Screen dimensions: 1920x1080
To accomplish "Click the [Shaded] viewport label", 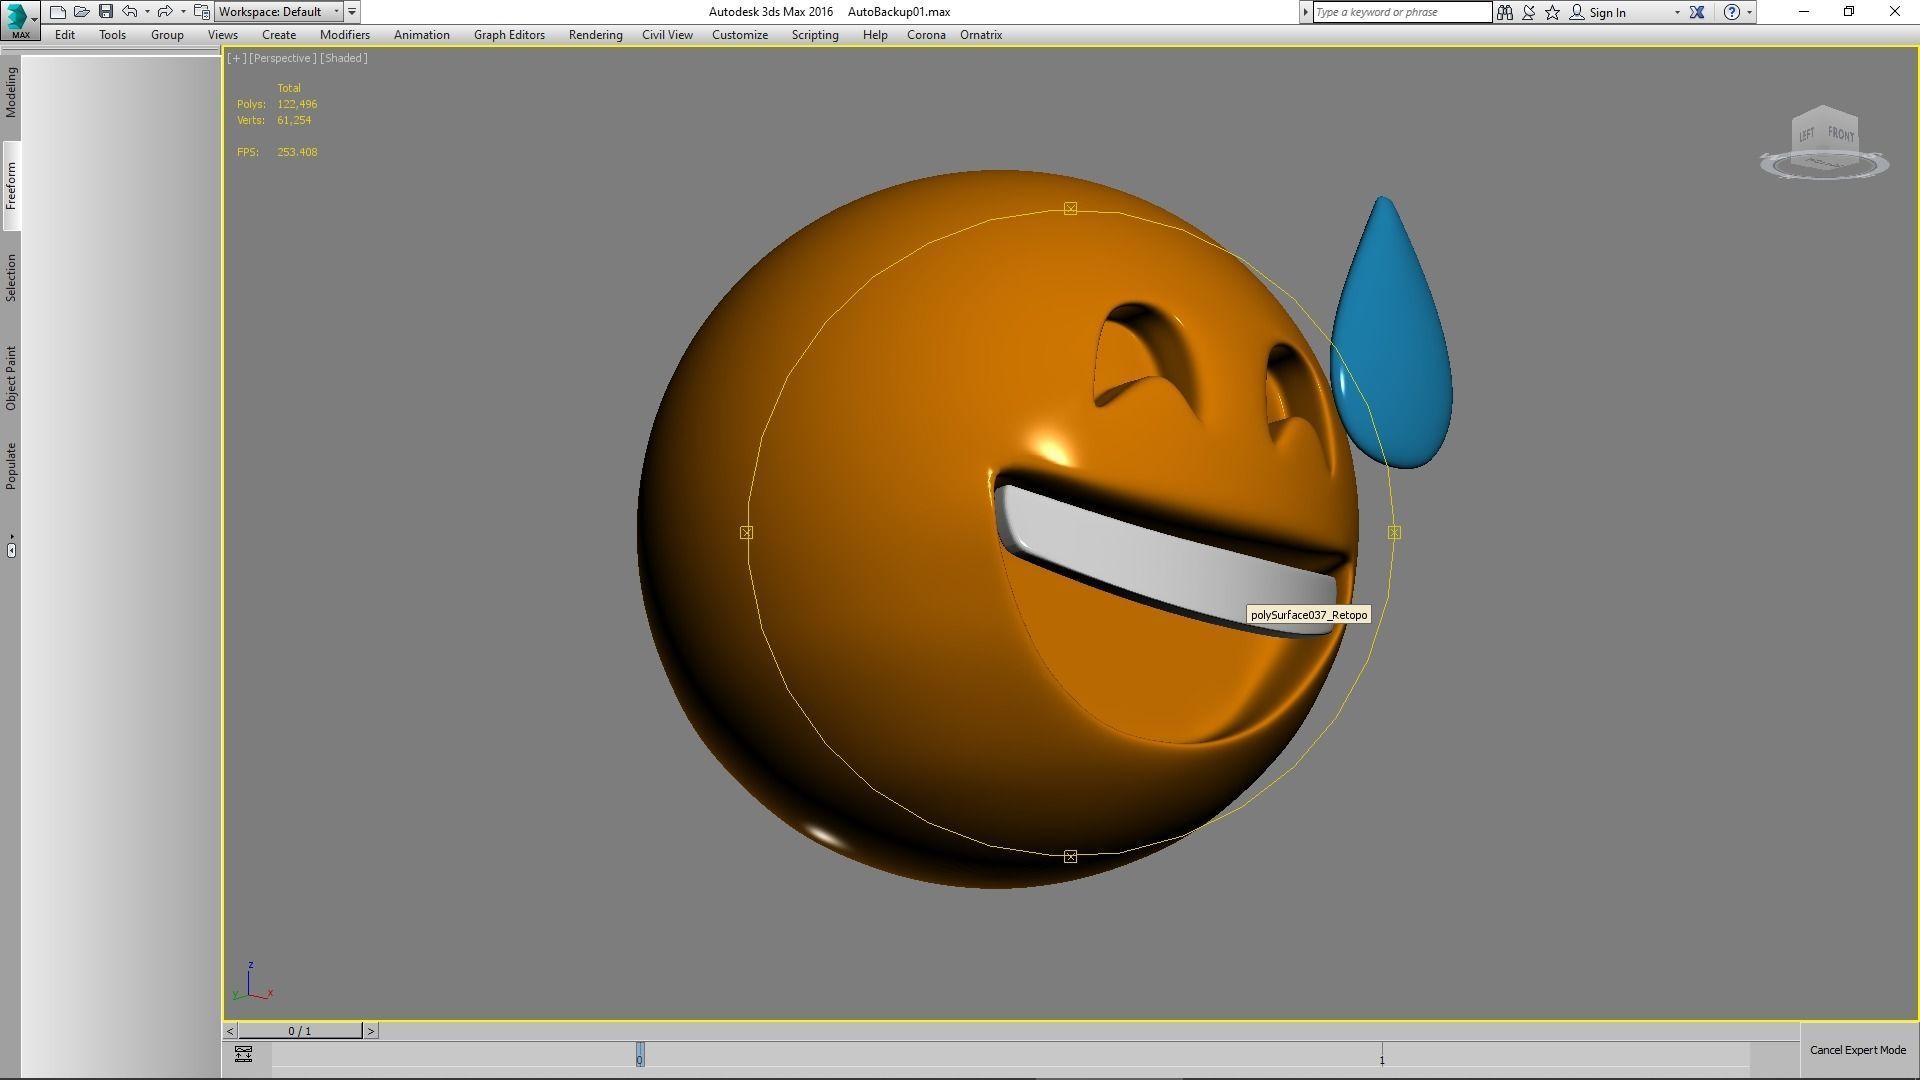I will (x=344, y=58).
